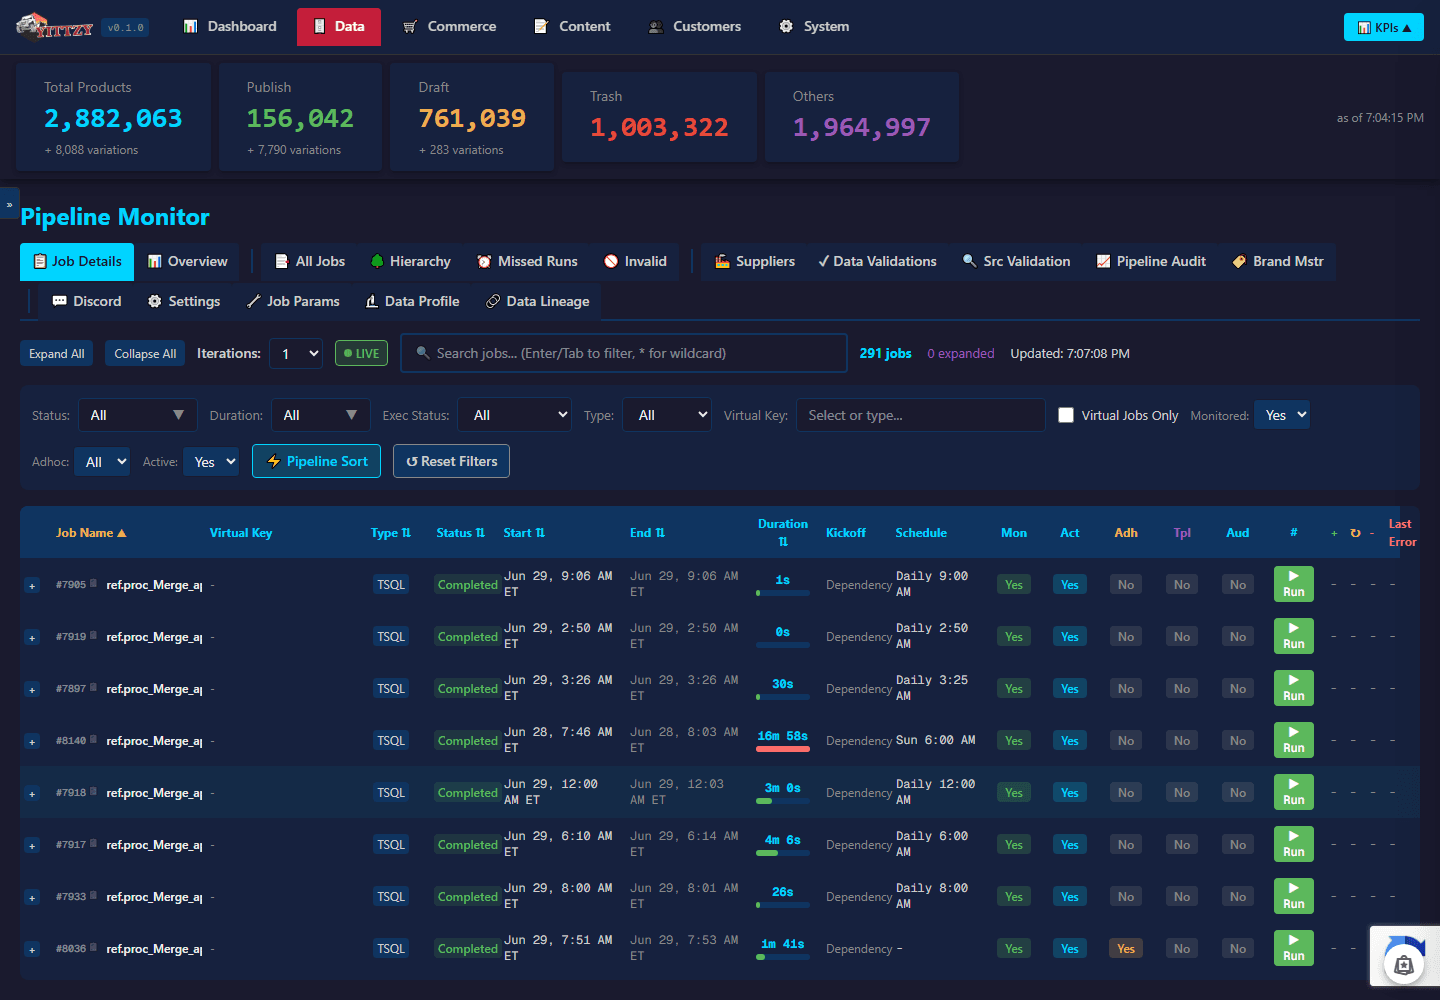Click the refresh column icon in table header
Screen dimensions: 1440x1000
(1355, 533)
